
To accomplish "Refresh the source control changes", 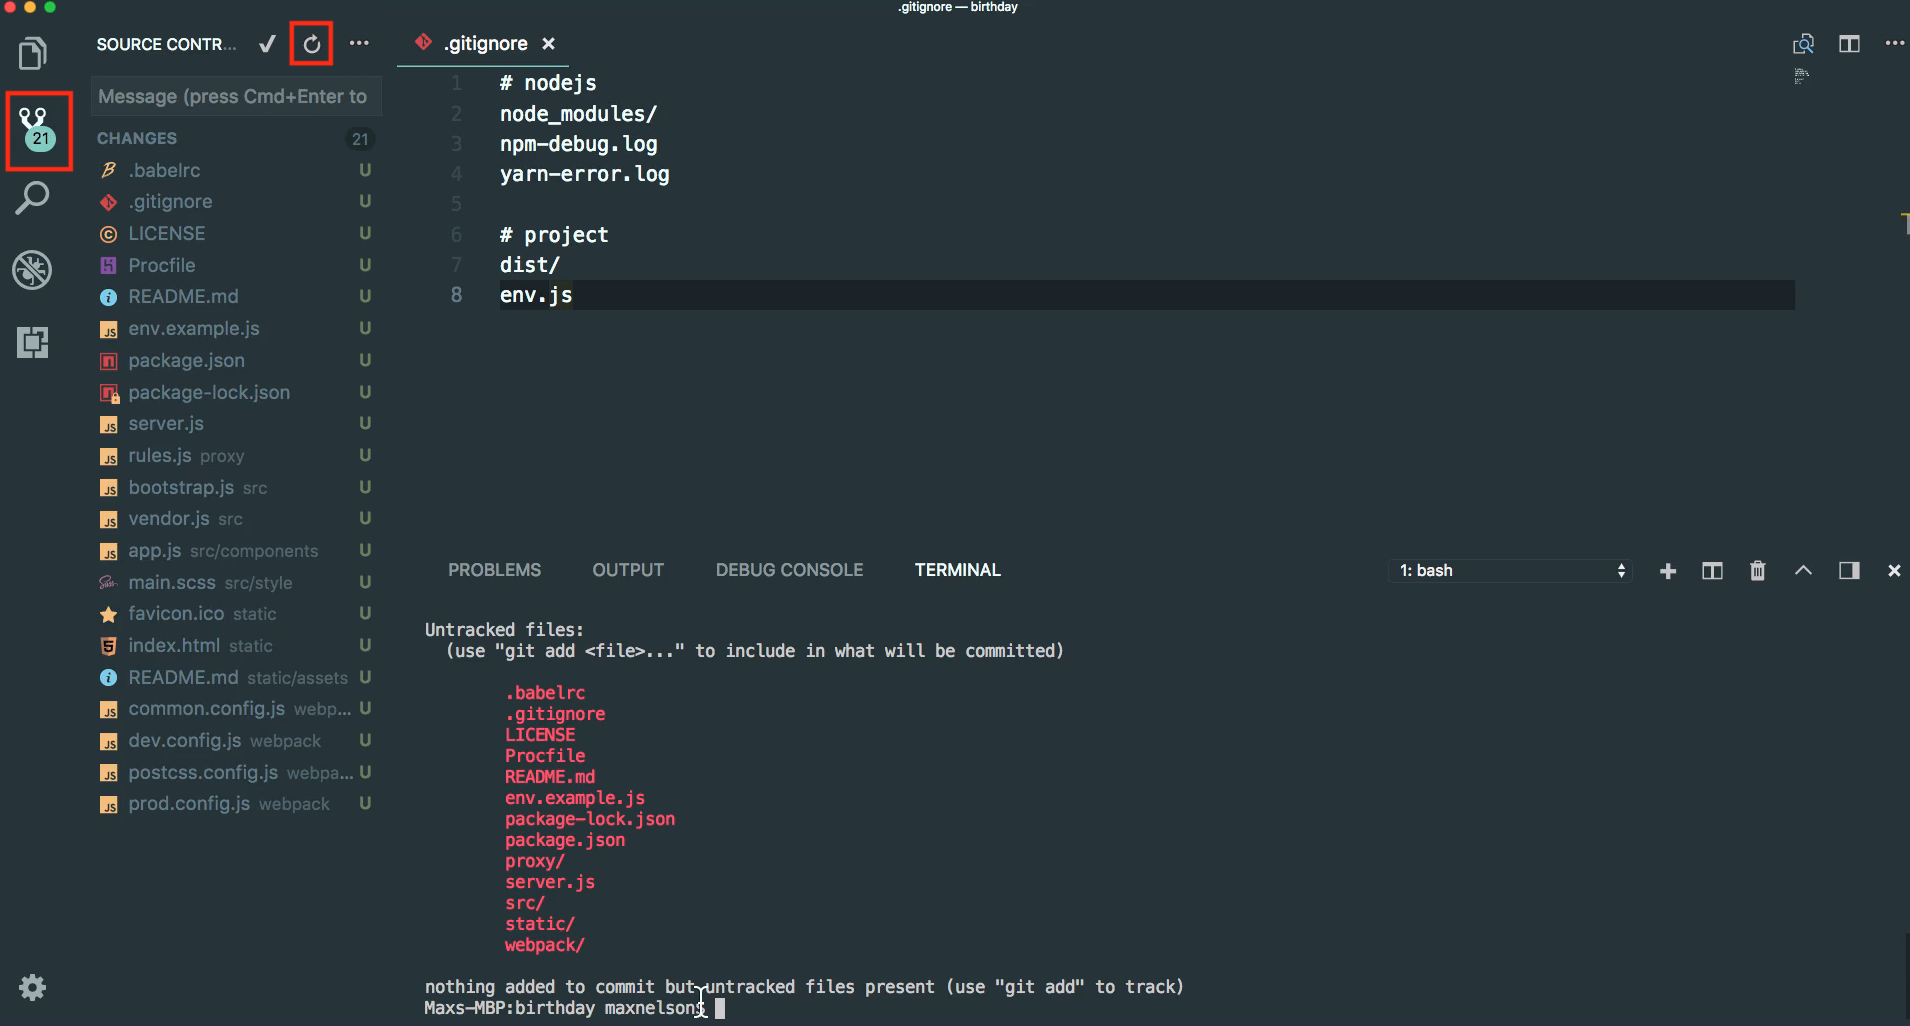I will (x=312, y=44).
